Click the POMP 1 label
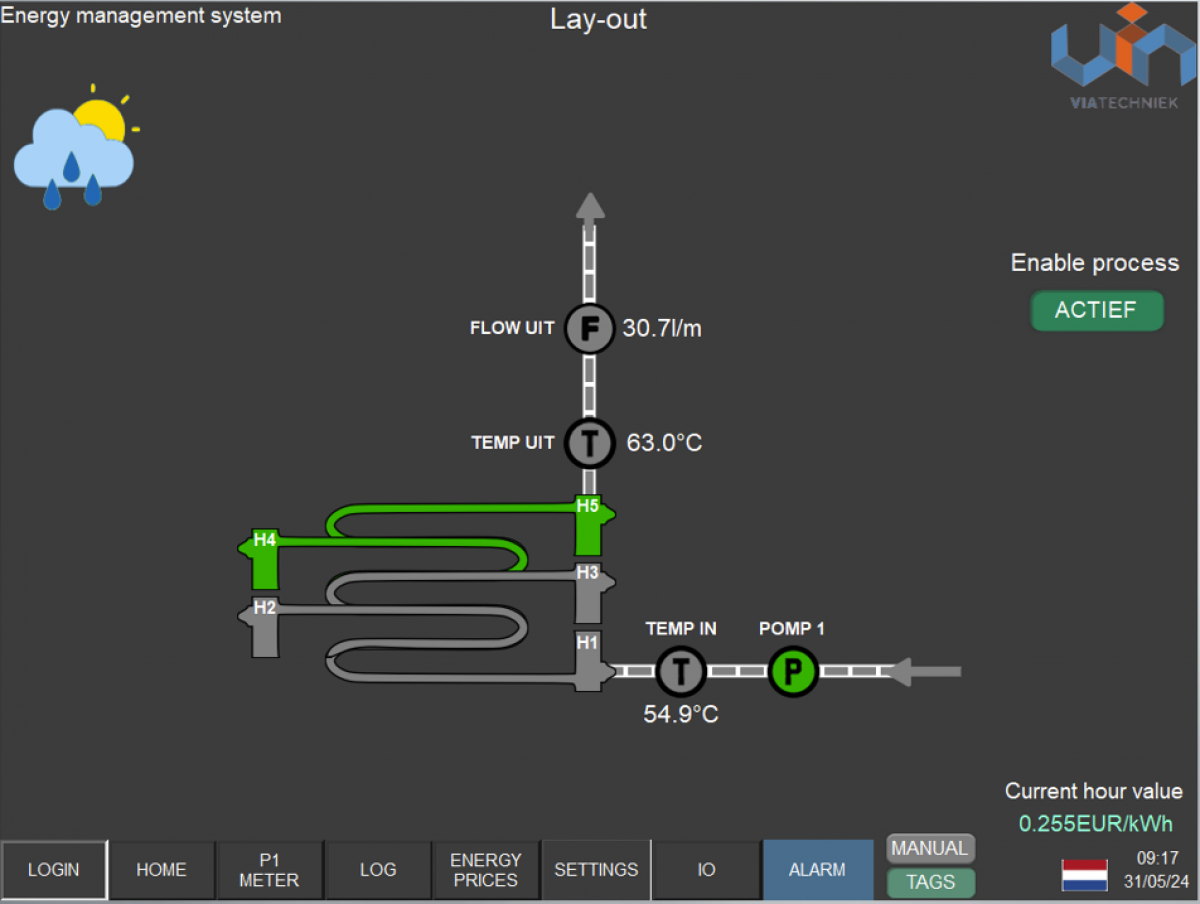 [x=792, y=629]
